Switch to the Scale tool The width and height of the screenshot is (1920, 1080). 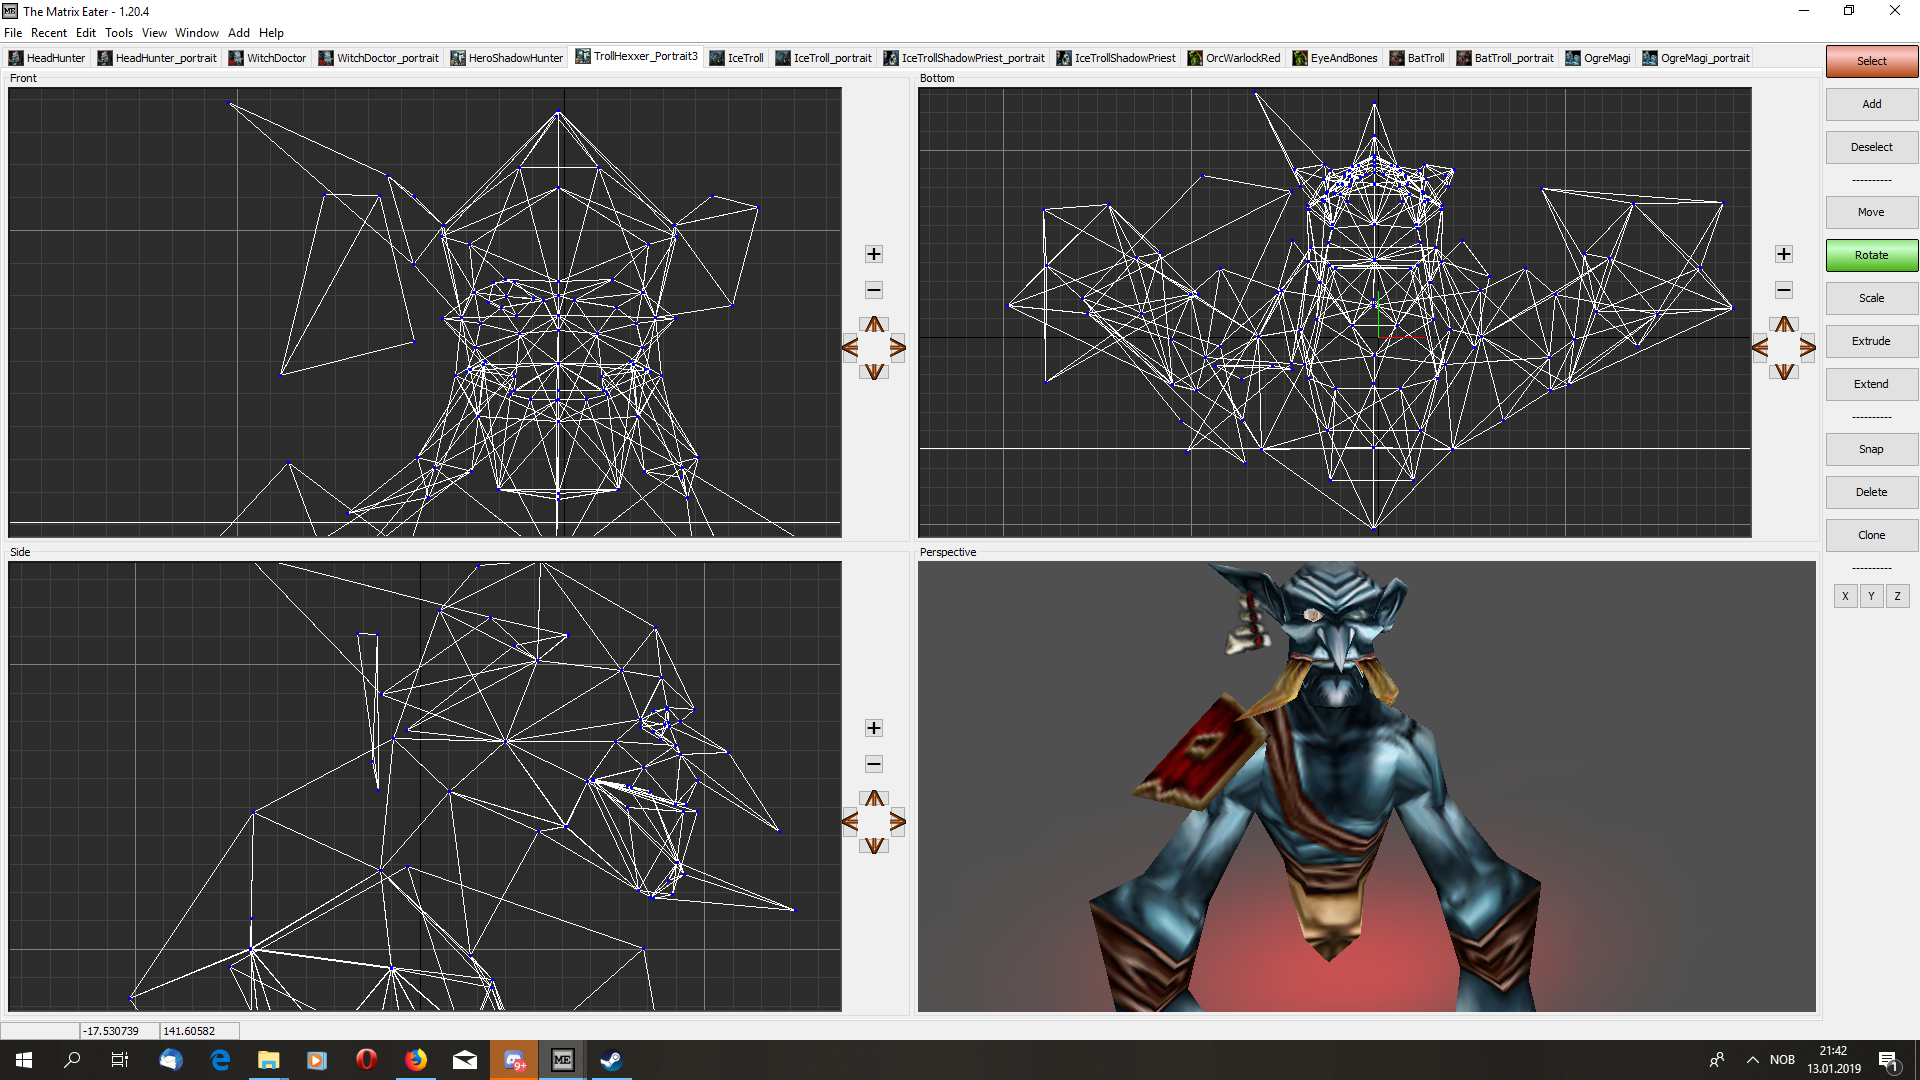coord(1871,298)
